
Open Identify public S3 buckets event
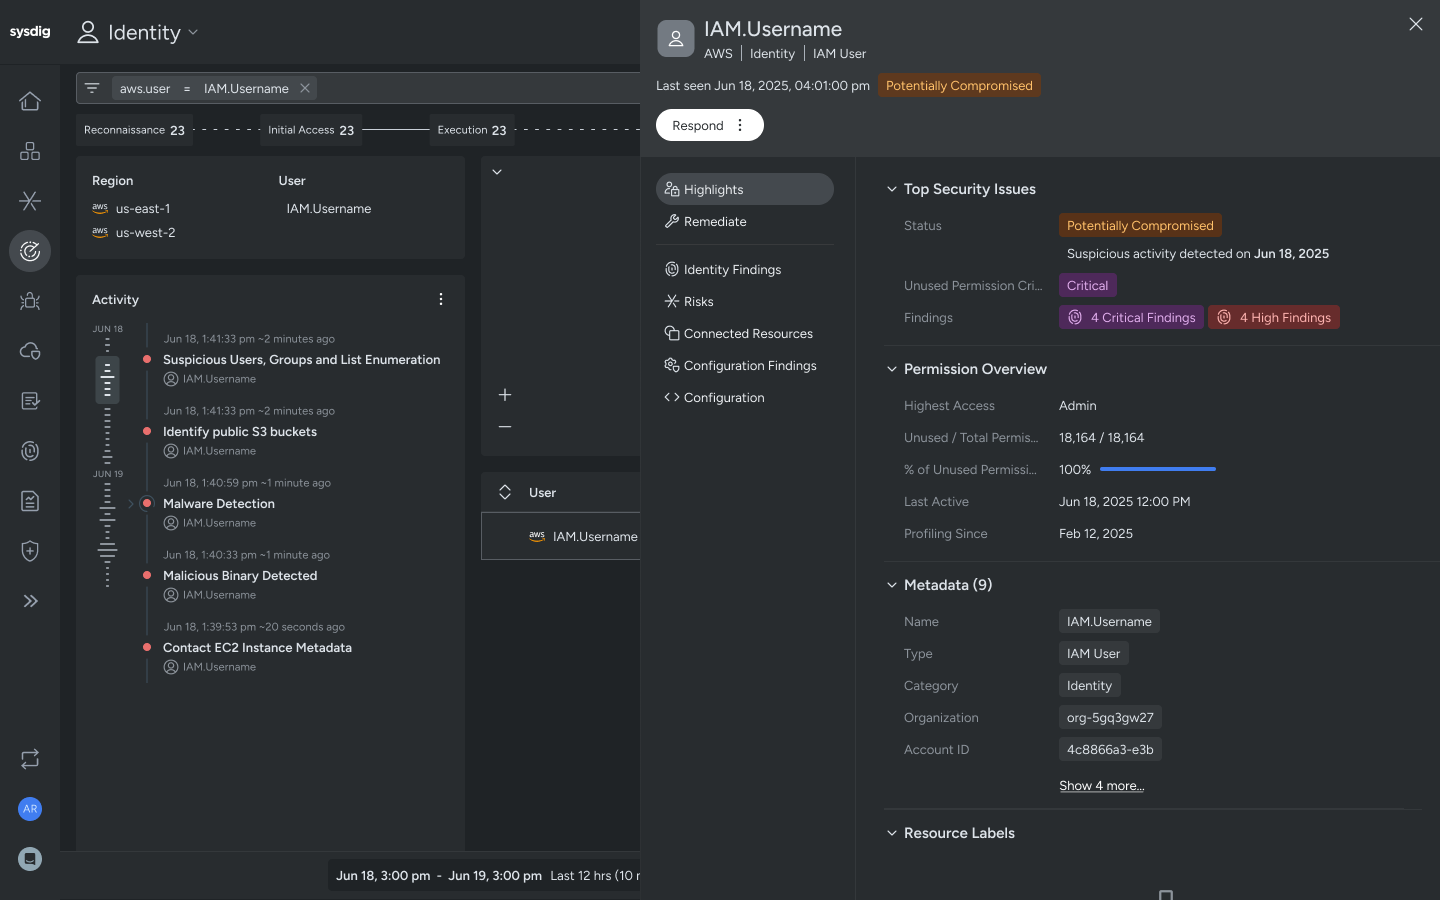tap(240, 431)
